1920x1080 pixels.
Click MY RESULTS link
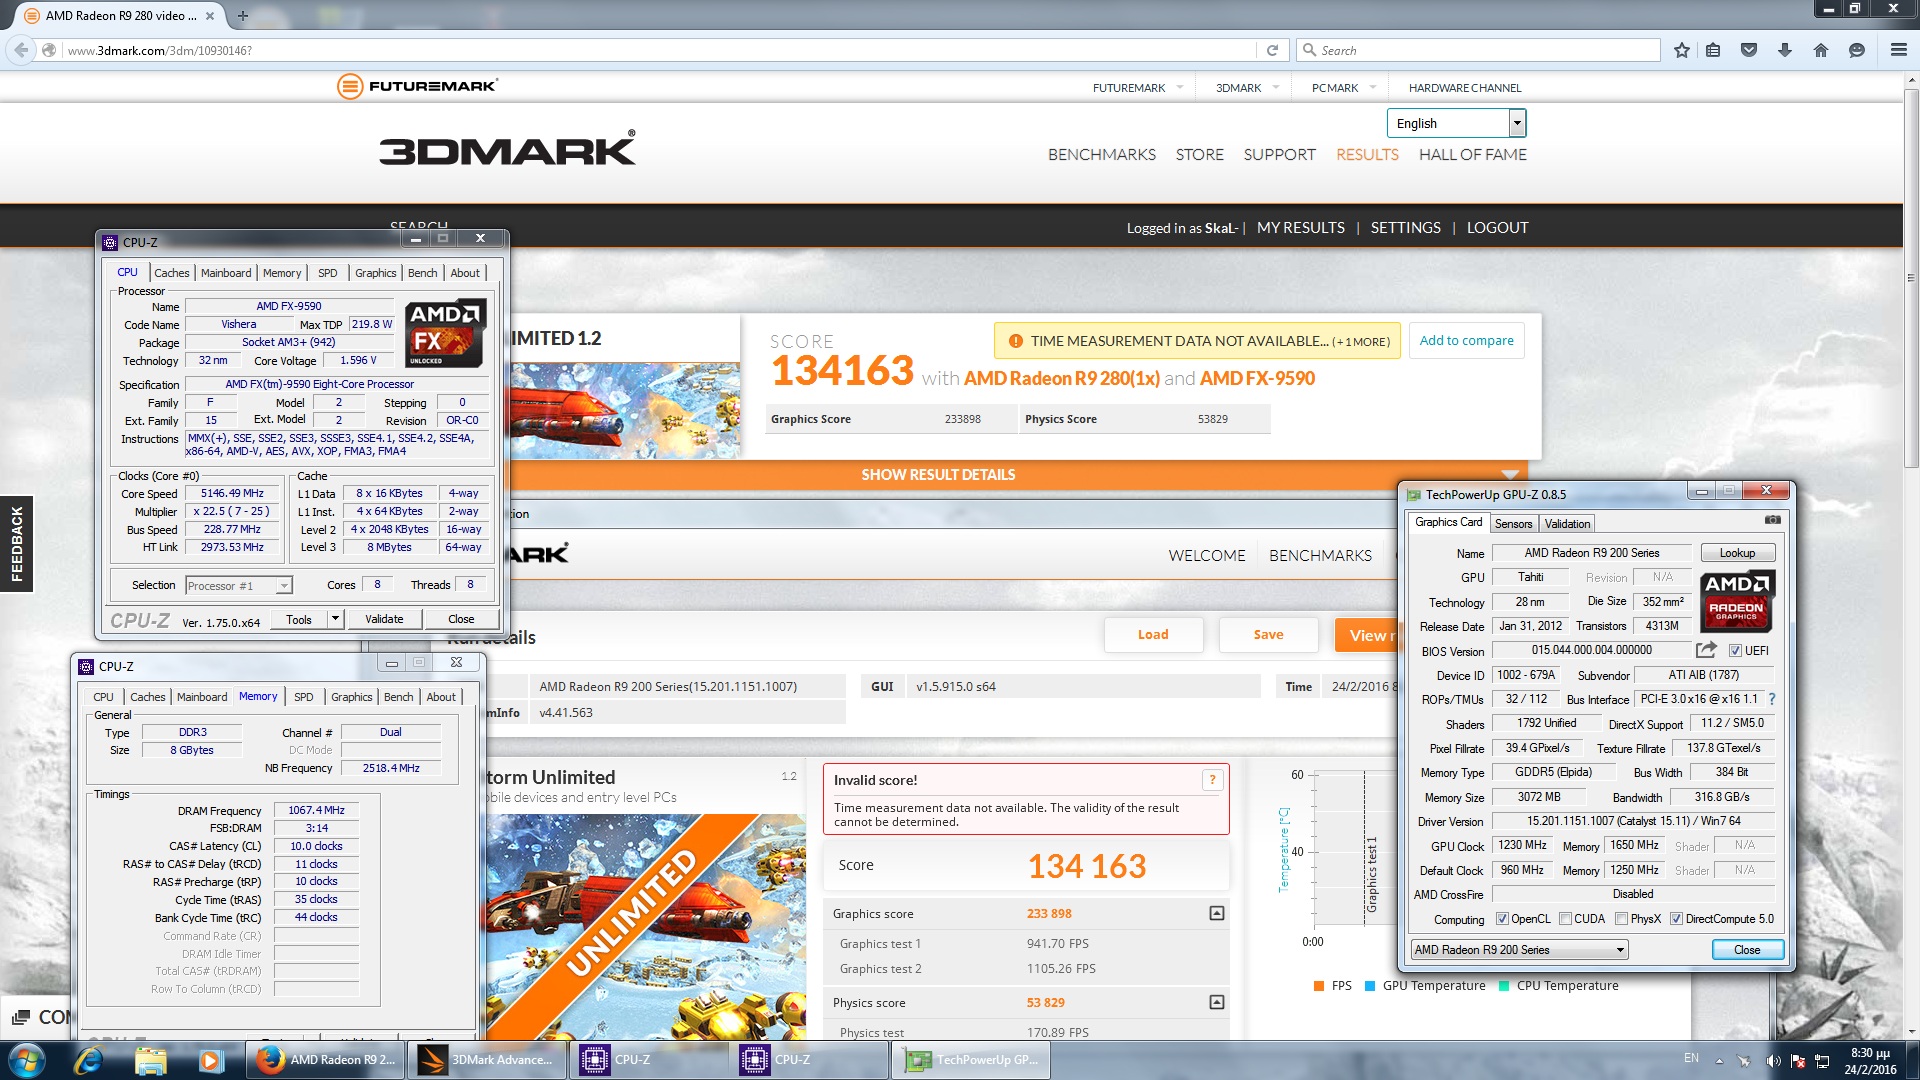1300,228
